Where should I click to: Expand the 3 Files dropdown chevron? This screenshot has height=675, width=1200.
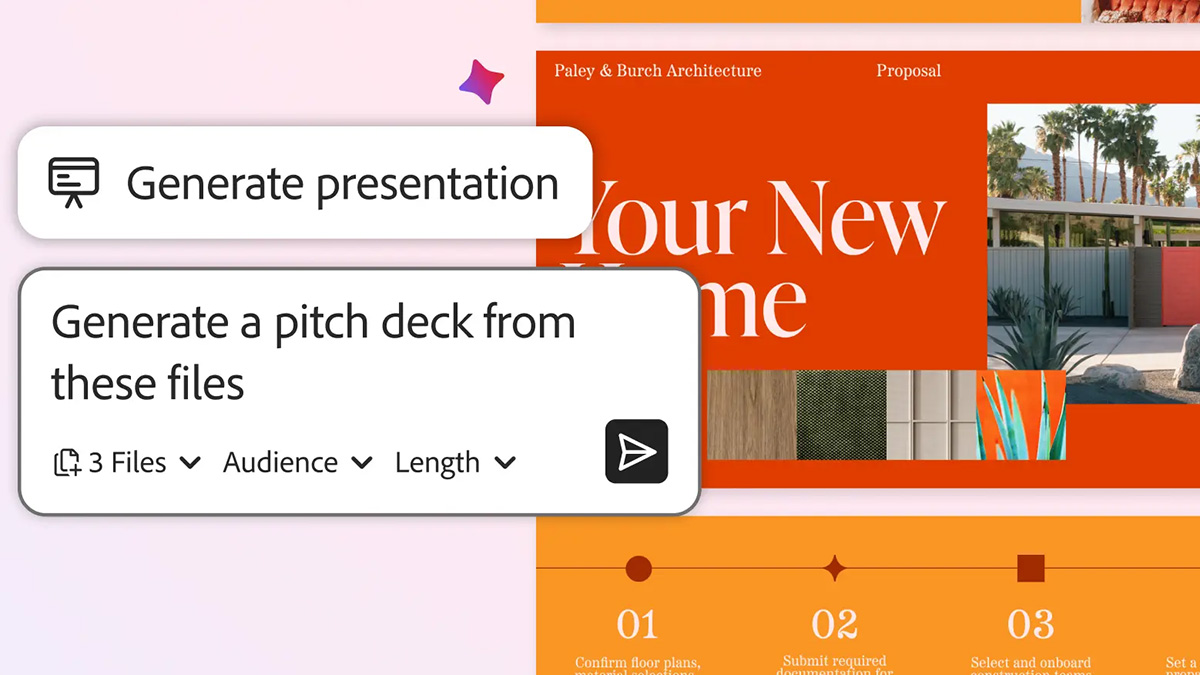pyautogui.click(x=190, y=463)
